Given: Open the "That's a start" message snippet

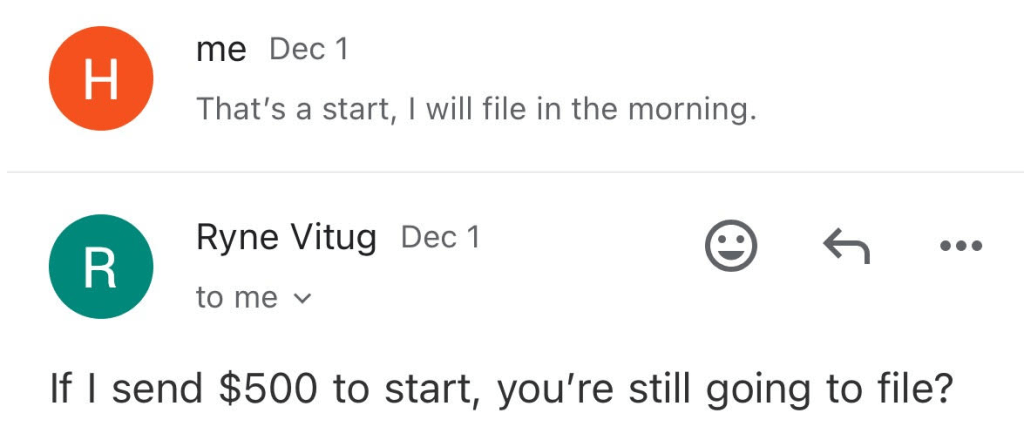Looking at the screenshot, I should 475,108.
